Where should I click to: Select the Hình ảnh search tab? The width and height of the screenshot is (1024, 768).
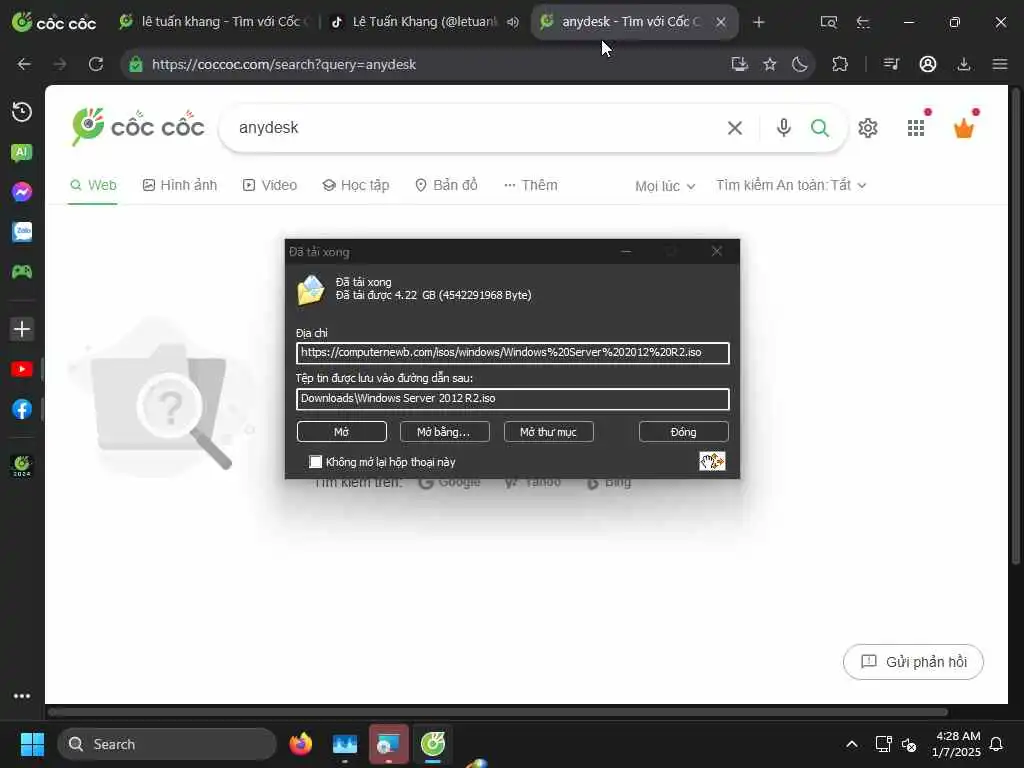(x=180, y=185)
